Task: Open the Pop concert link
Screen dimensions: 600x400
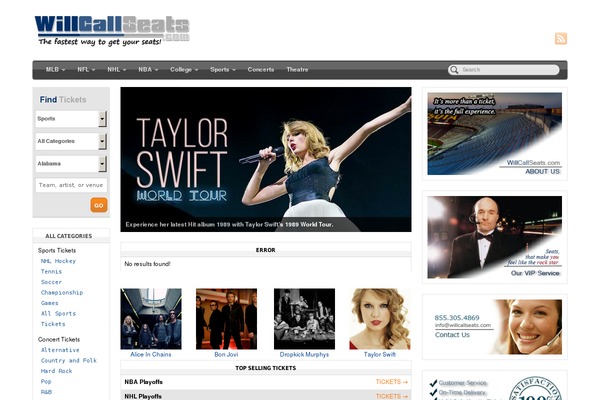Action: coord(46,382)
